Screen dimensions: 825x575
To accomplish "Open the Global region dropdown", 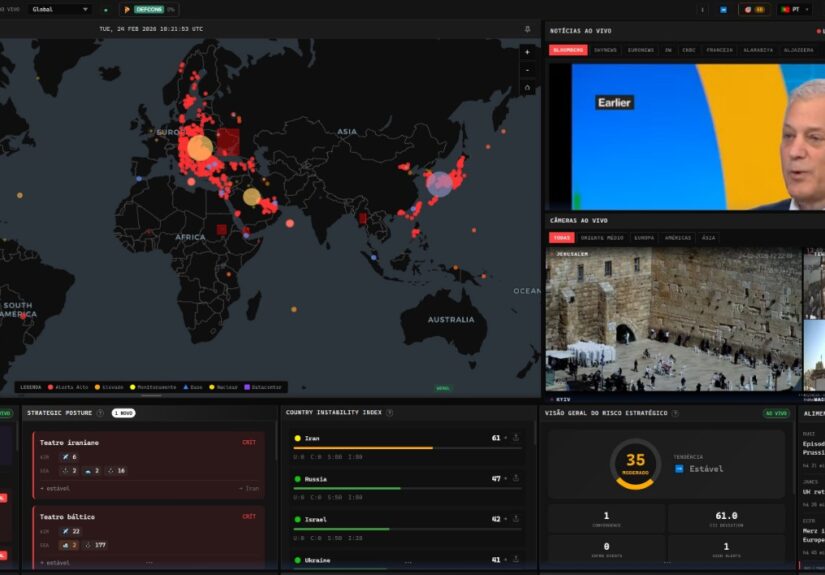I will 60,9.
